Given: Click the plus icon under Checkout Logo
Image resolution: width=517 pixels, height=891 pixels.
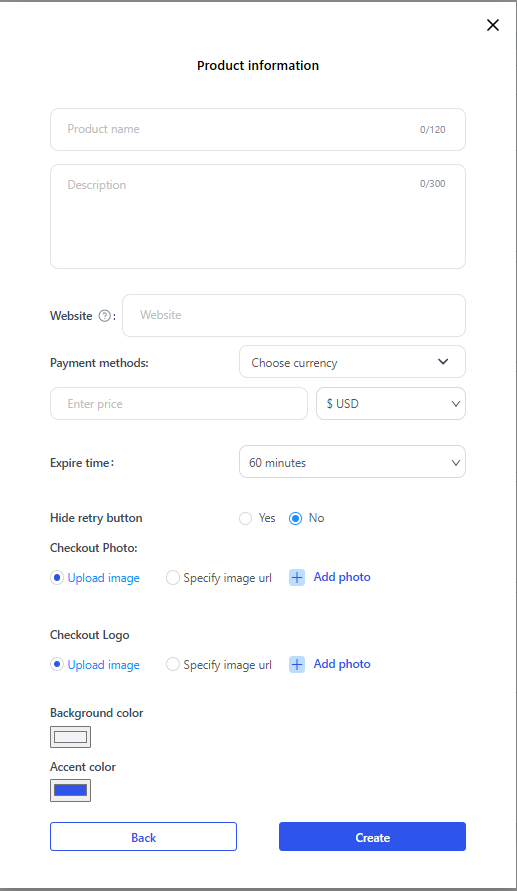Looking at the screenshot, I should pos(297,664).
